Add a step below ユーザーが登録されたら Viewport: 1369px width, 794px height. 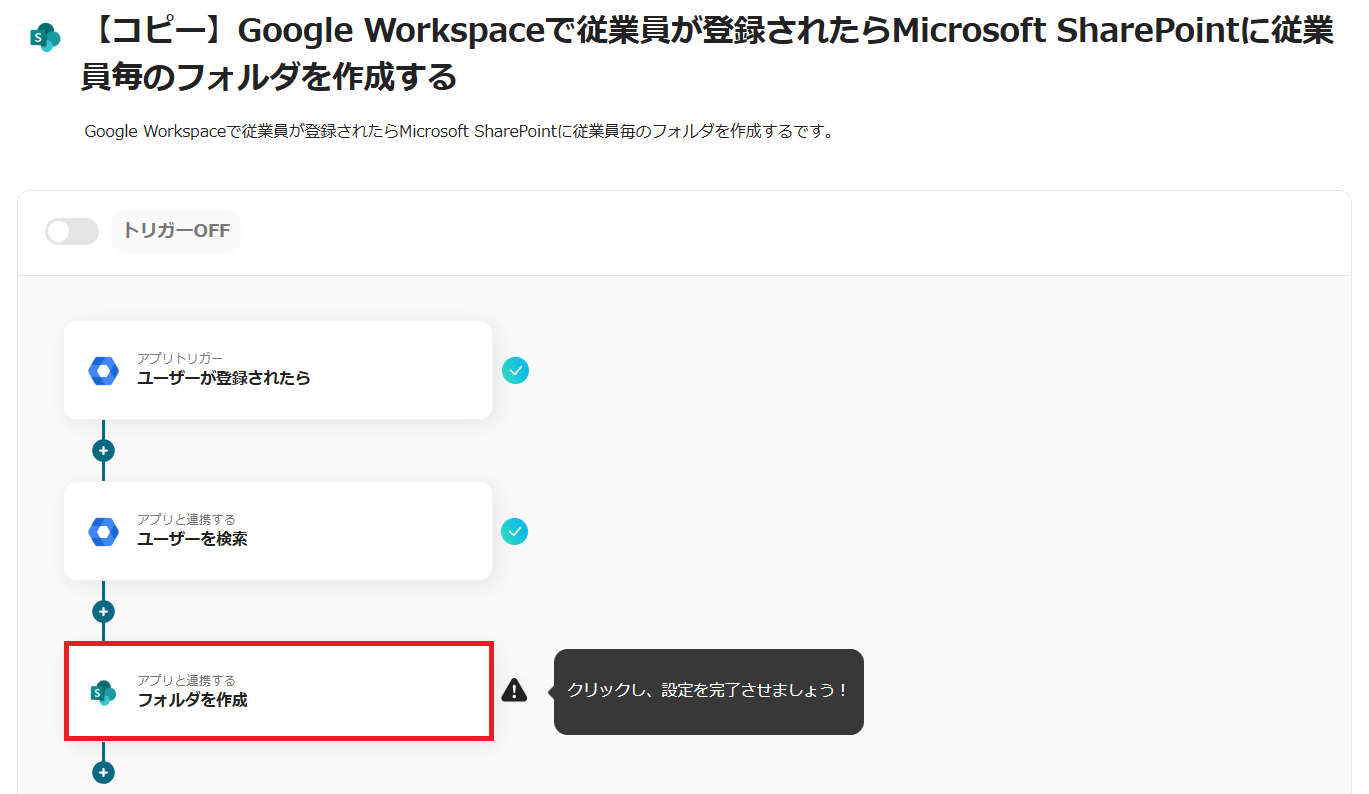103,450
